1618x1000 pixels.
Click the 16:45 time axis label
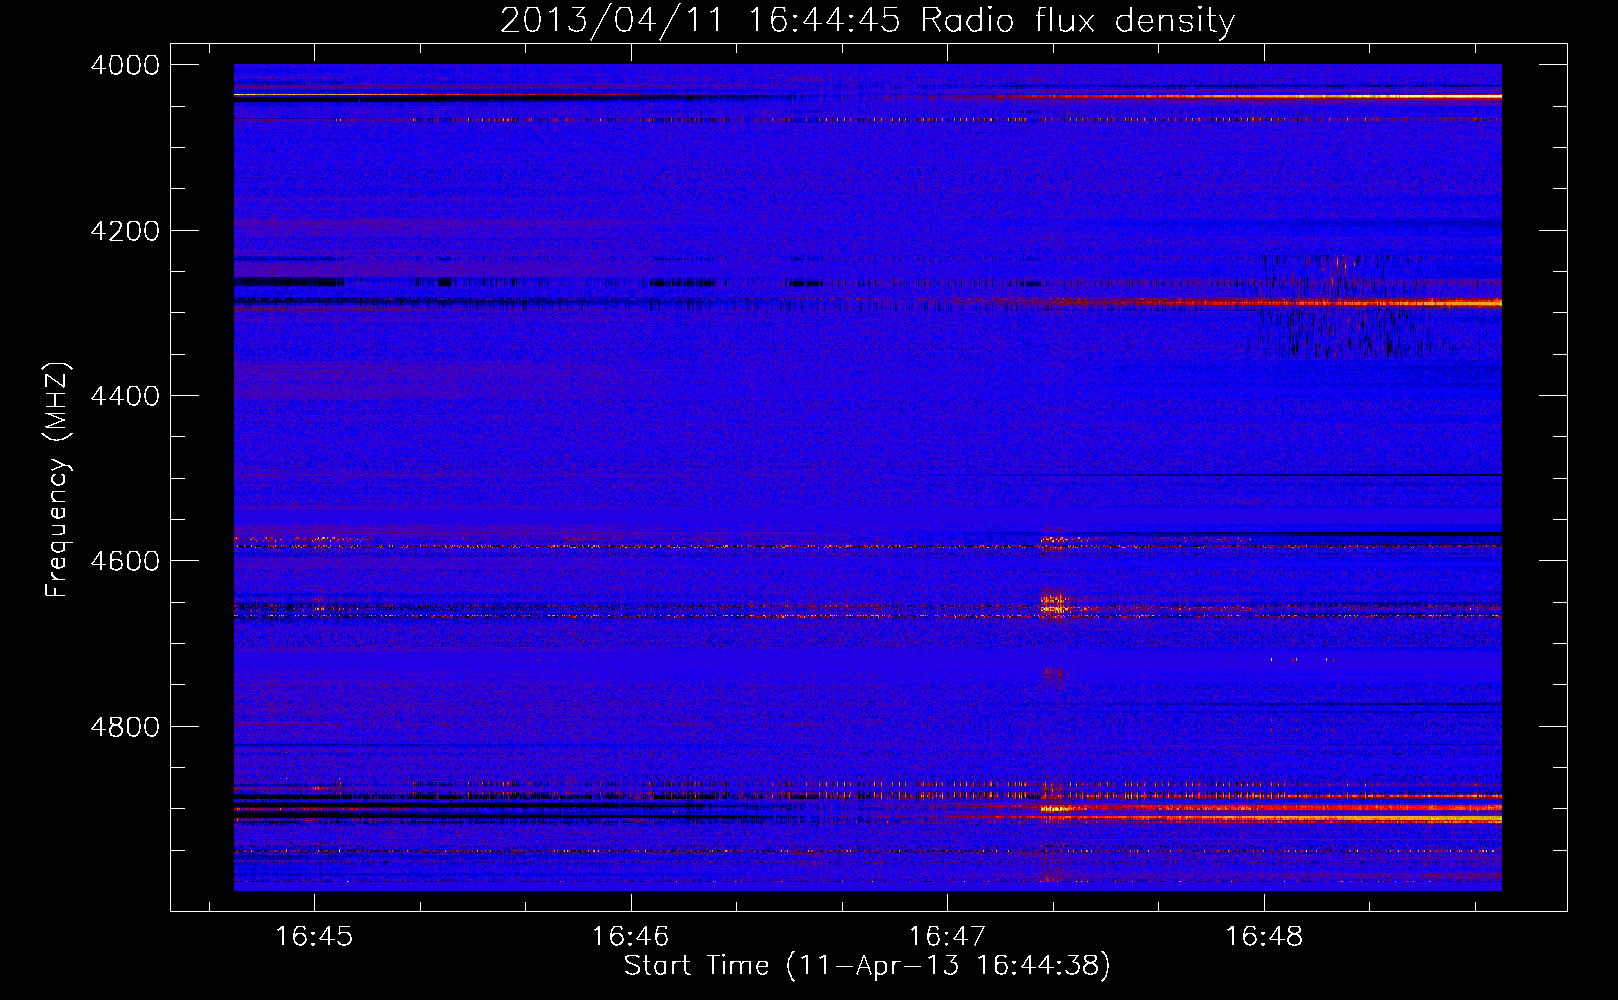(x=314, y=937)
